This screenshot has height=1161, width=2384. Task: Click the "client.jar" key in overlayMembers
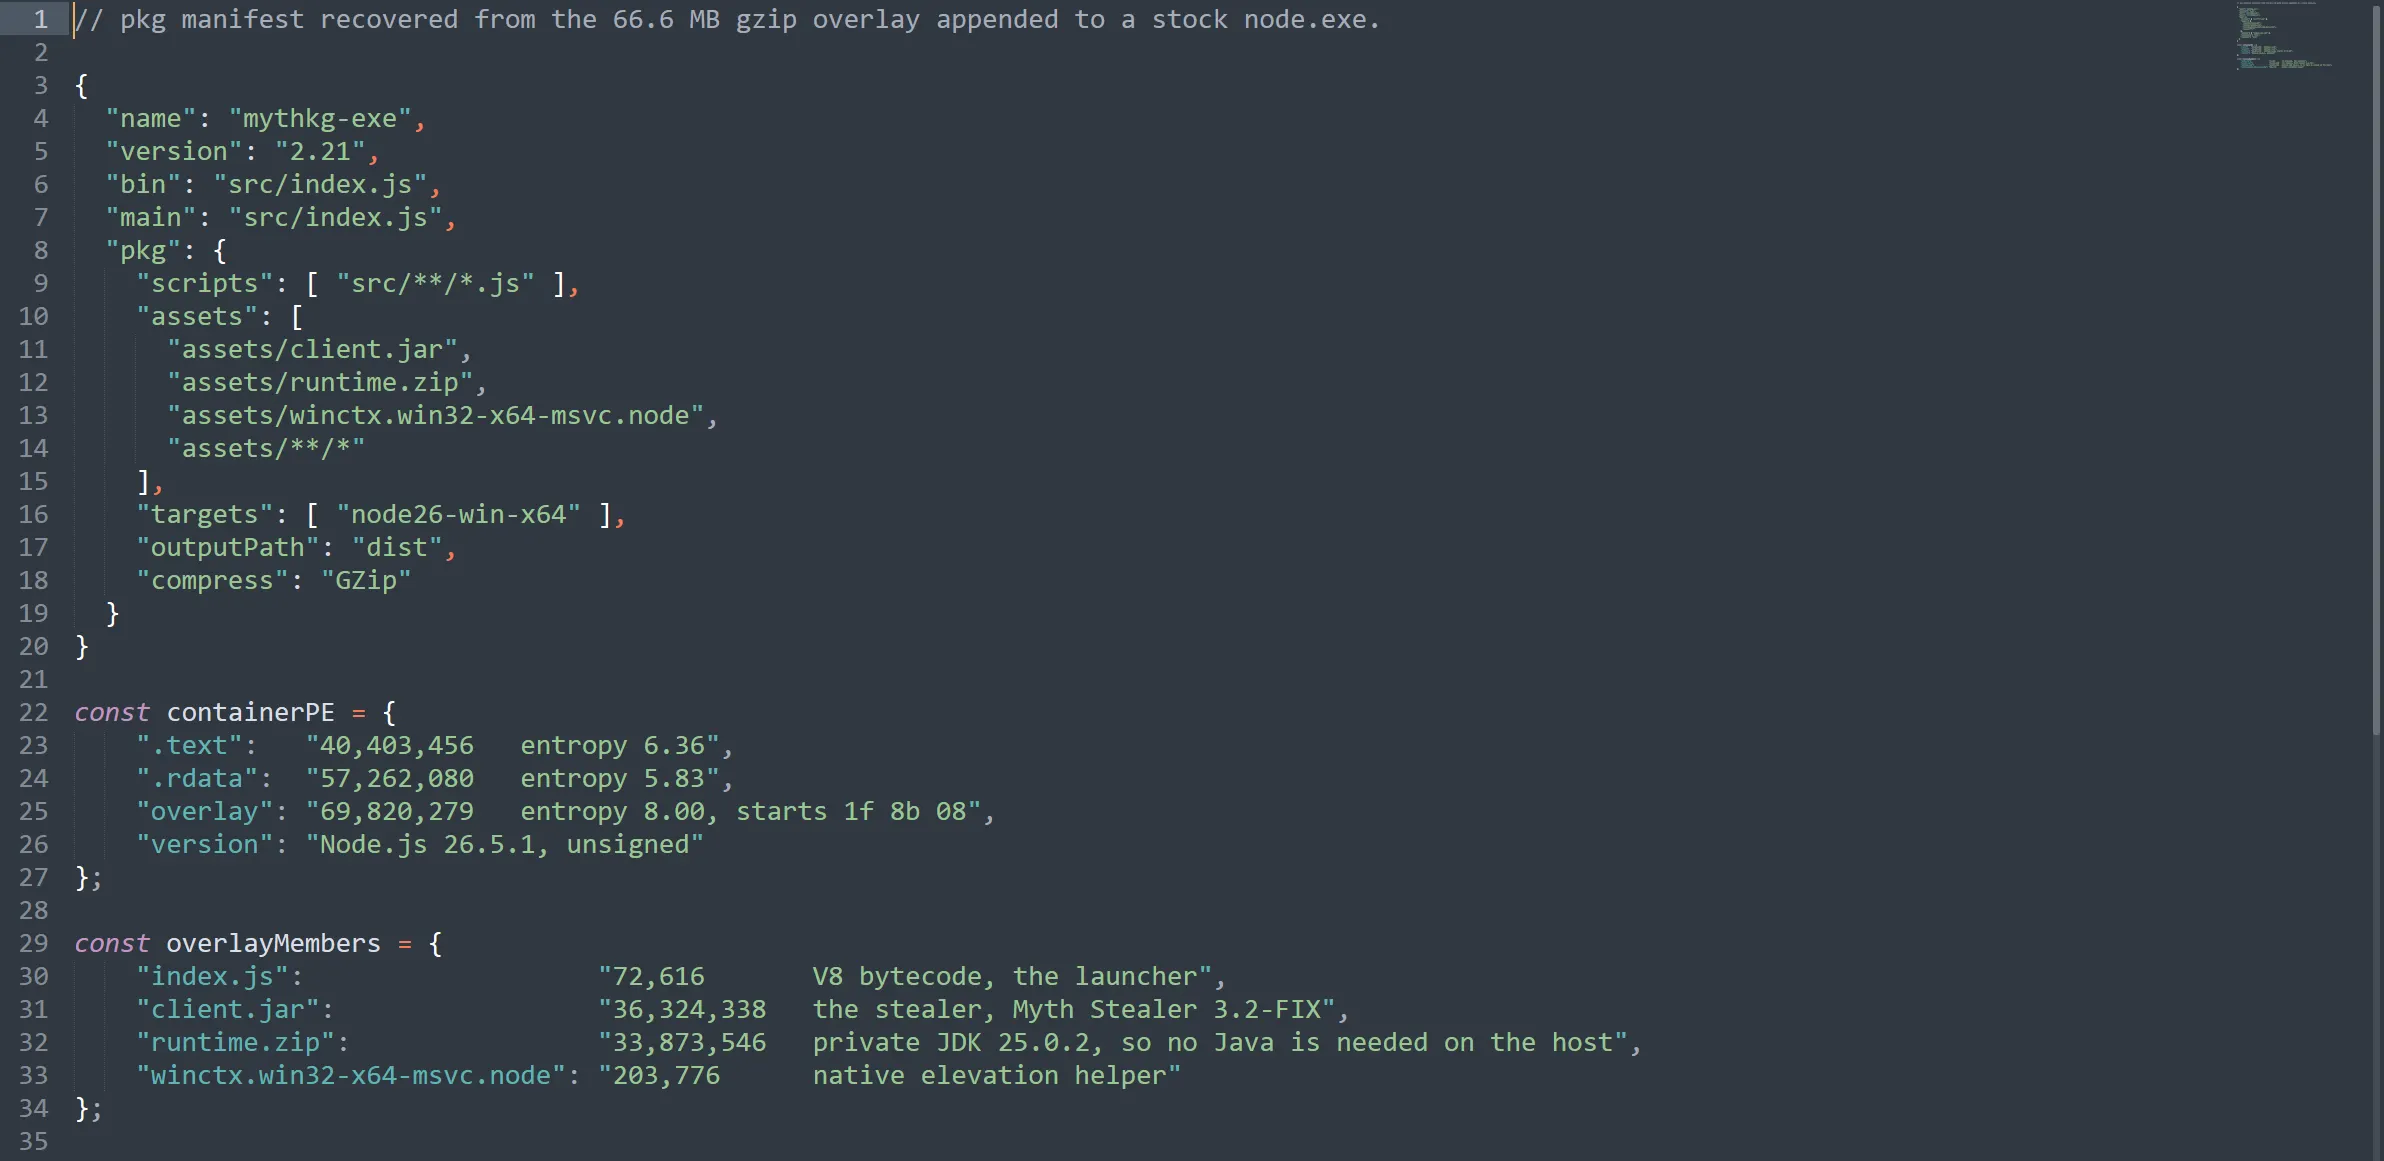tap(228, 1010)
